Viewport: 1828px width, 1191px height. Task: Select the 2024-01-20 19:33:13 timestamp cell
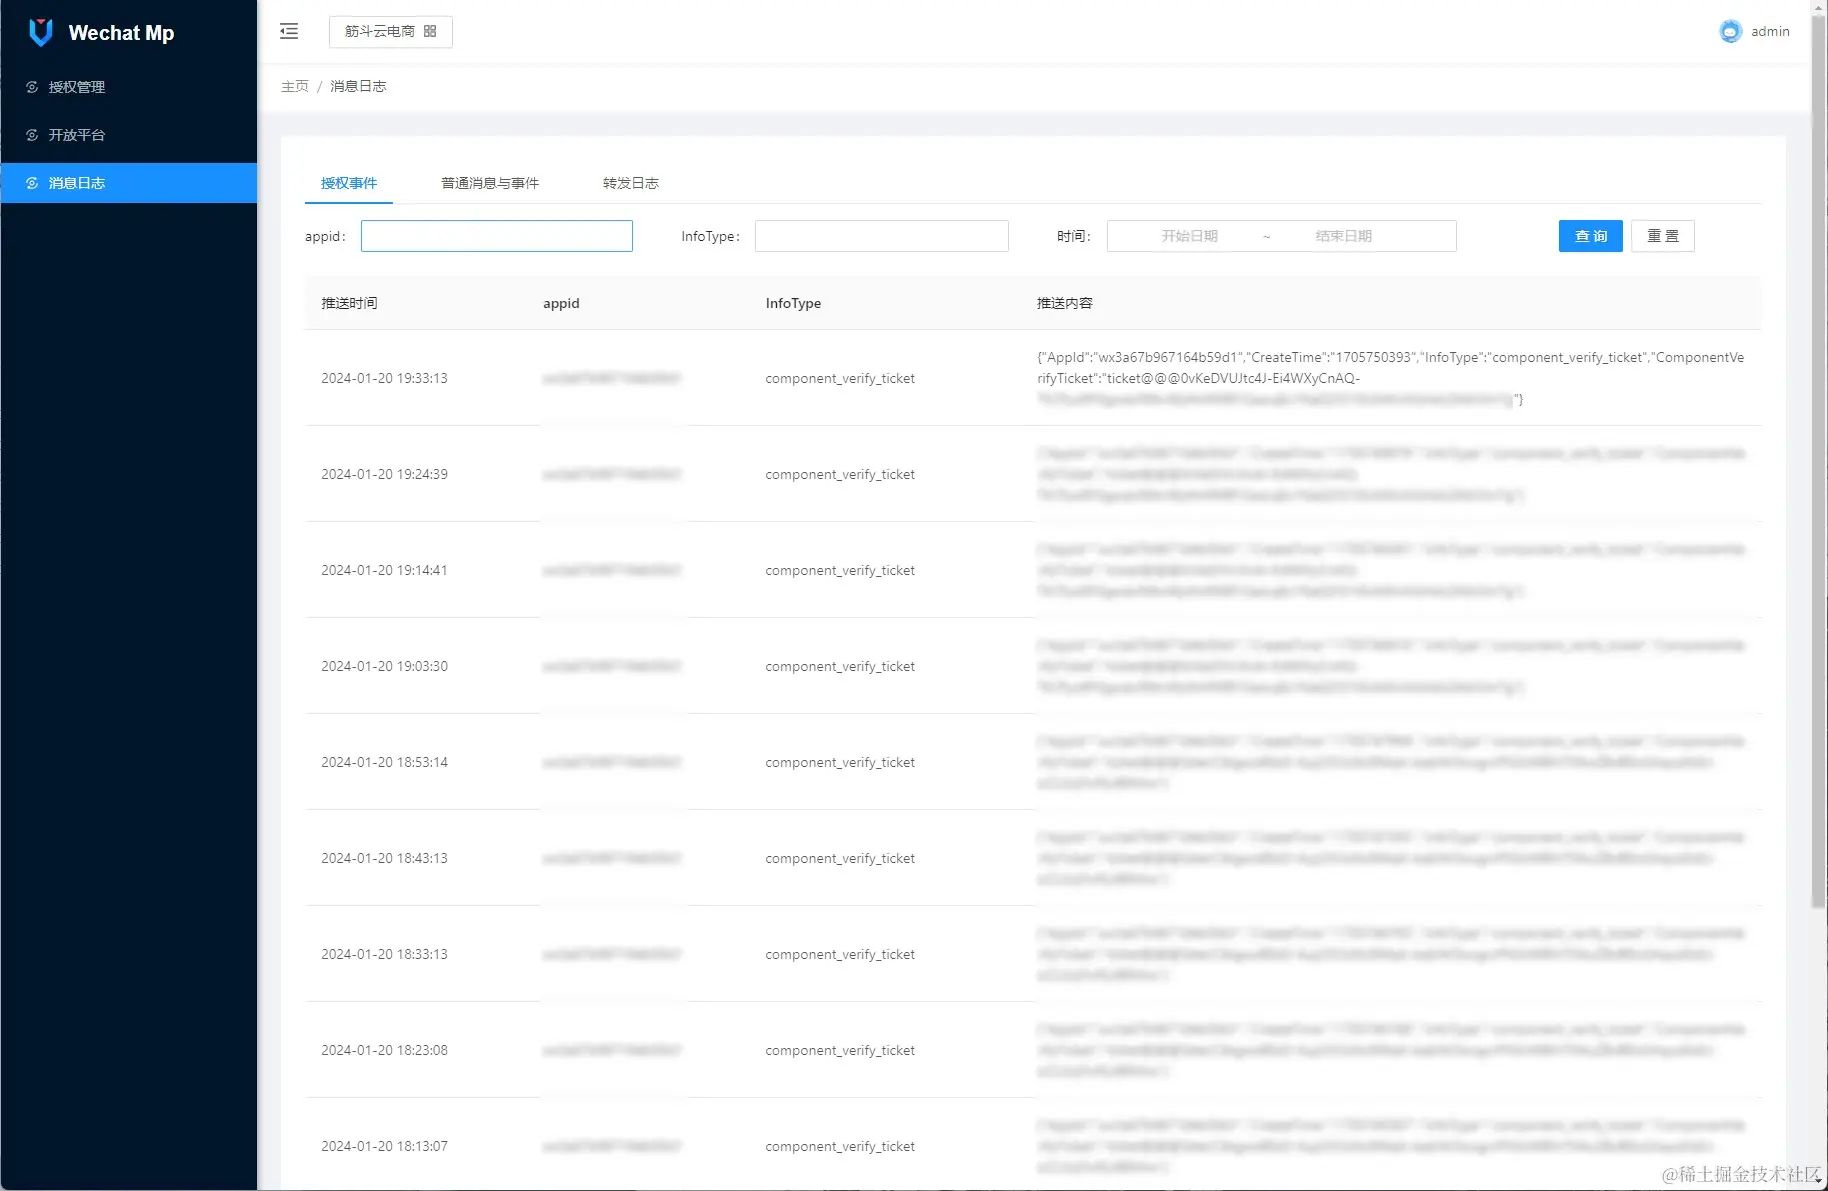384,378
